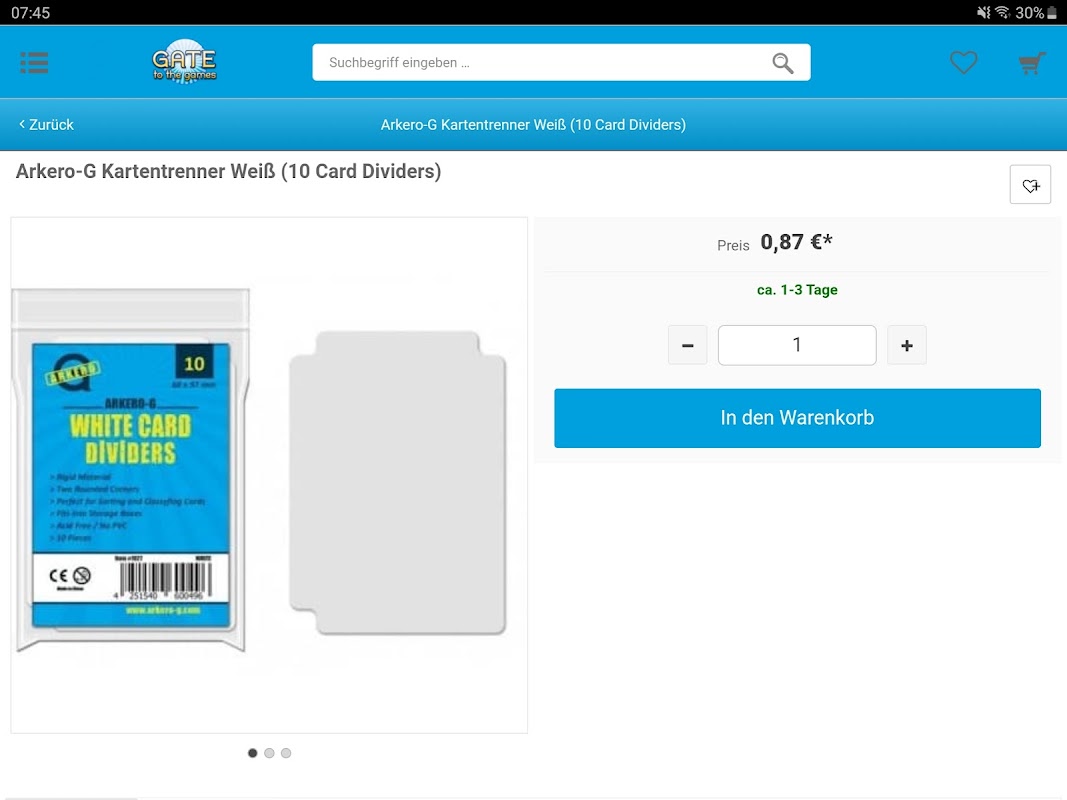Screen dimensions: 1067x800
Task: Tap the Arkero-G Kartentrenner Weiß heading below the bar
Action: tap(229, 171)
